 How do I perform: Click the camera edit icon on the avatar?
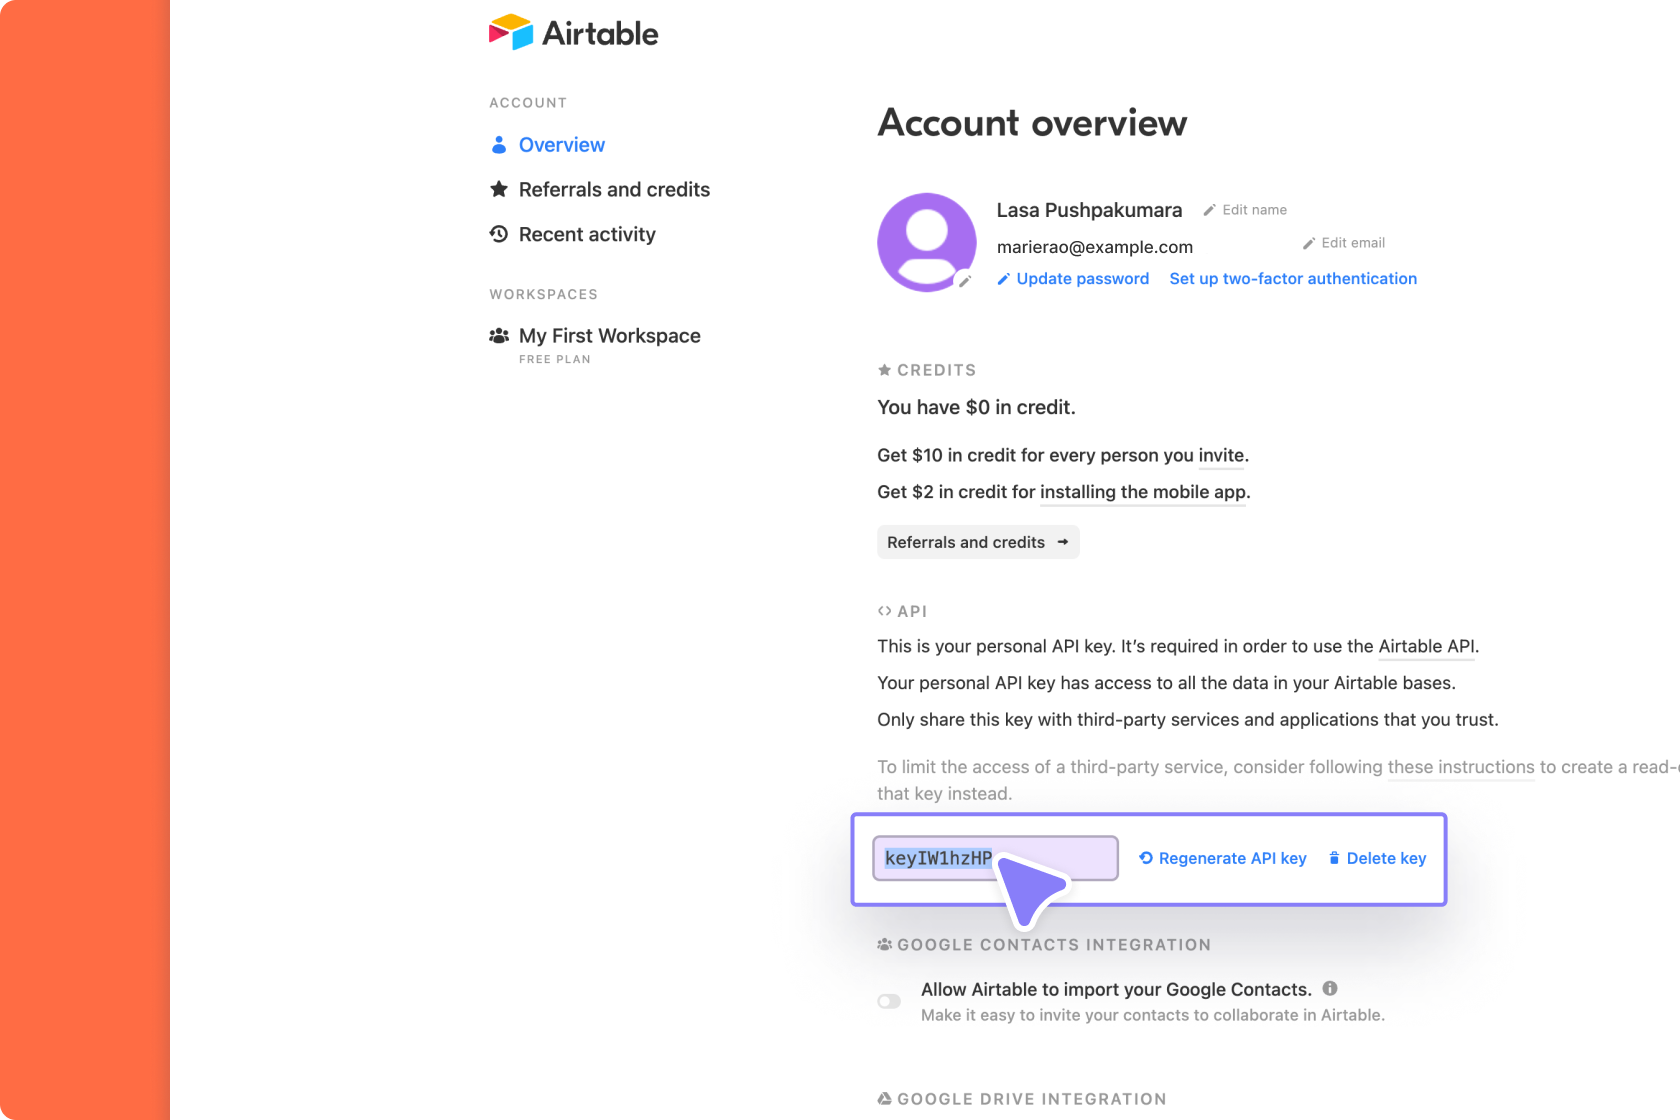pos(963,281)
